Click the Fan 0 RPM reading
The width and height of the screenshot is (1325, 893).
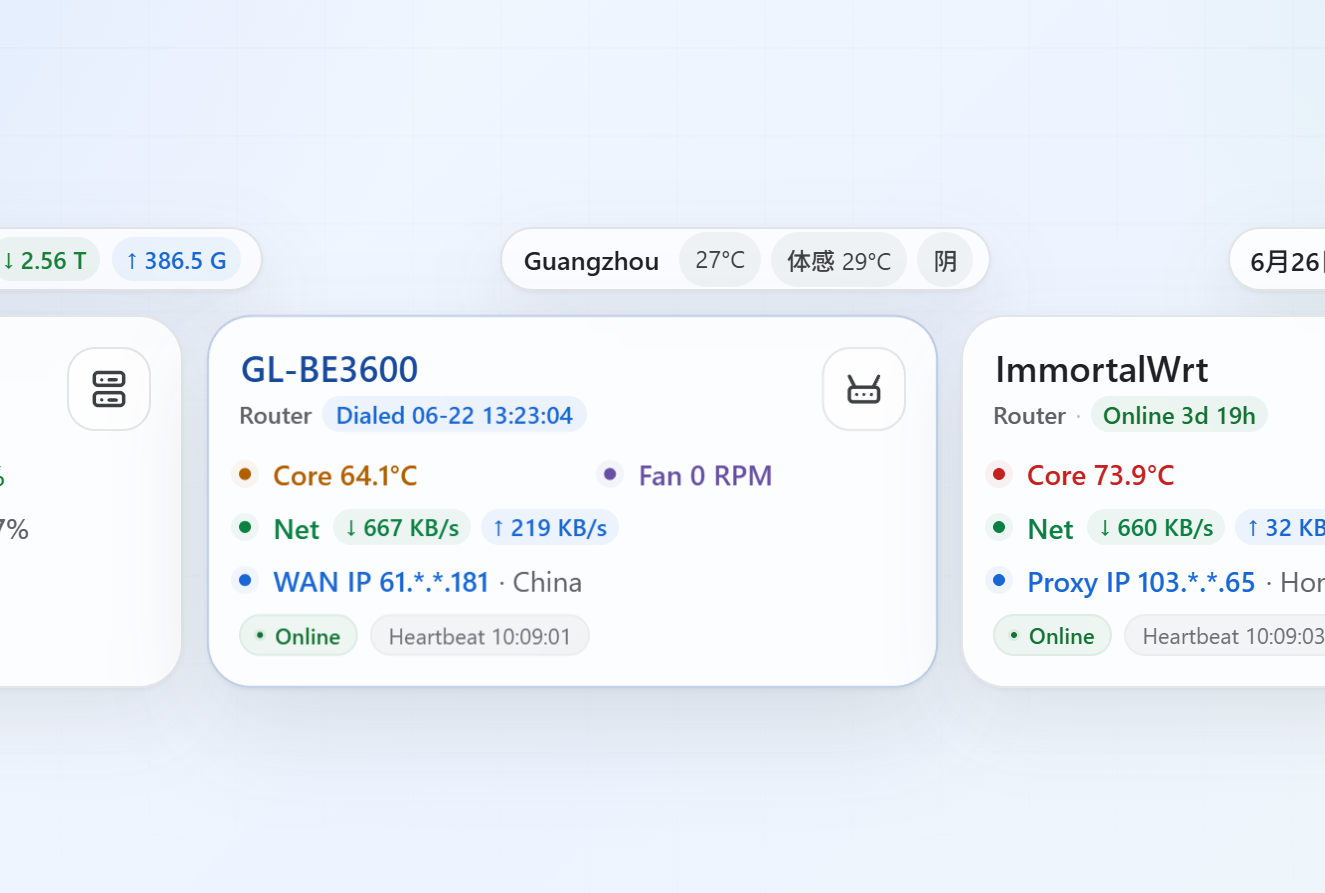(705, 475)
